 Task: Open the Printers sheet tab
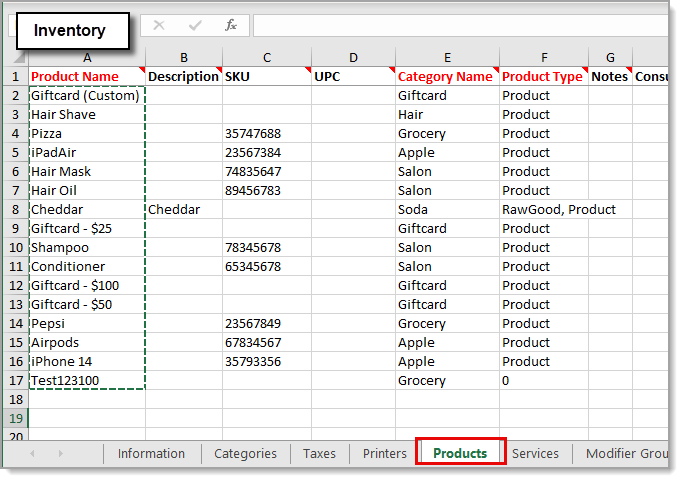(384, 454)
